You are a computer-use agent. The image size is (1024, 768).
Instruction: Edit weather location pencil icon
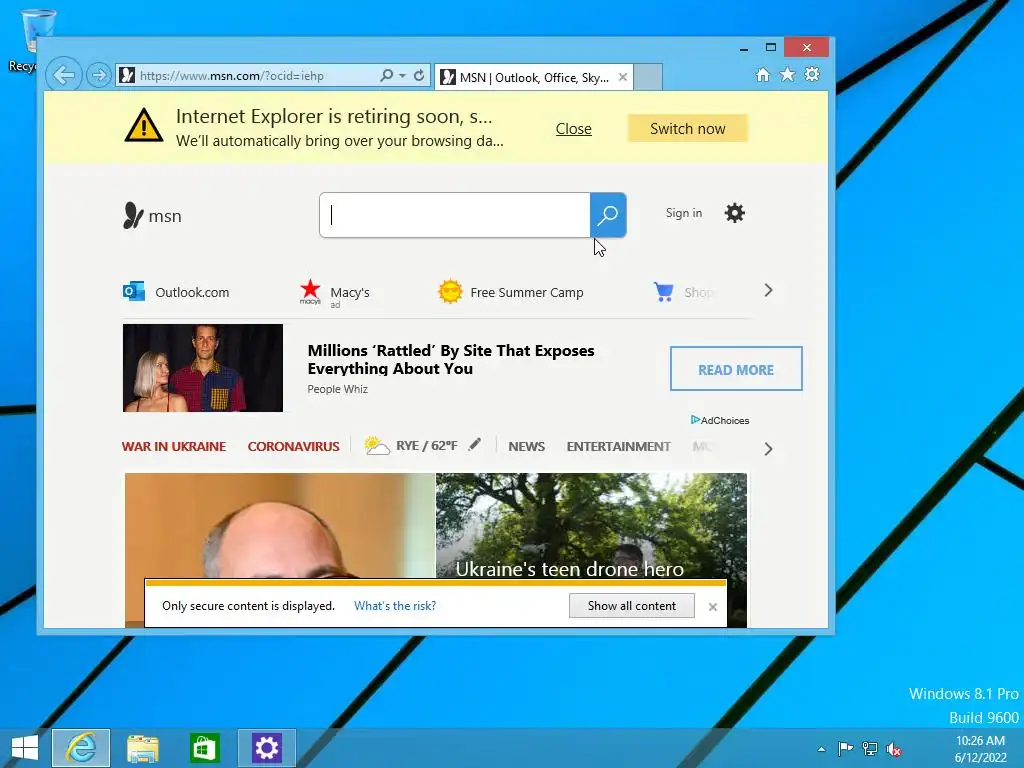click(475, 445)
